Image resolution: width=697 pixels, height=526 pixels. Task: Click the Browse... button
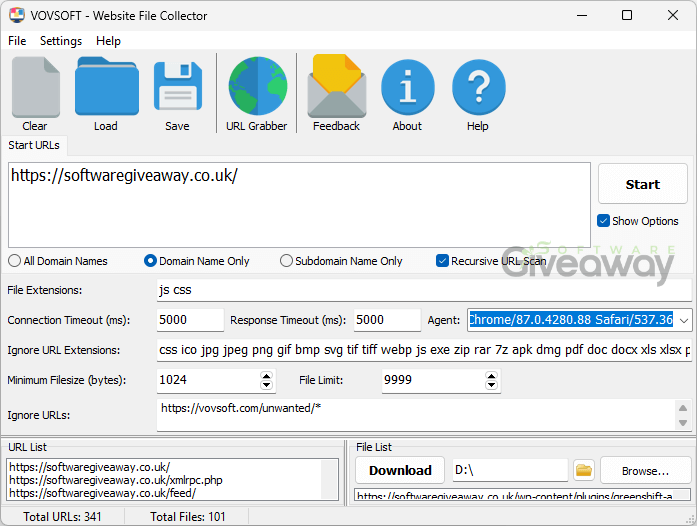coord(645,470)
